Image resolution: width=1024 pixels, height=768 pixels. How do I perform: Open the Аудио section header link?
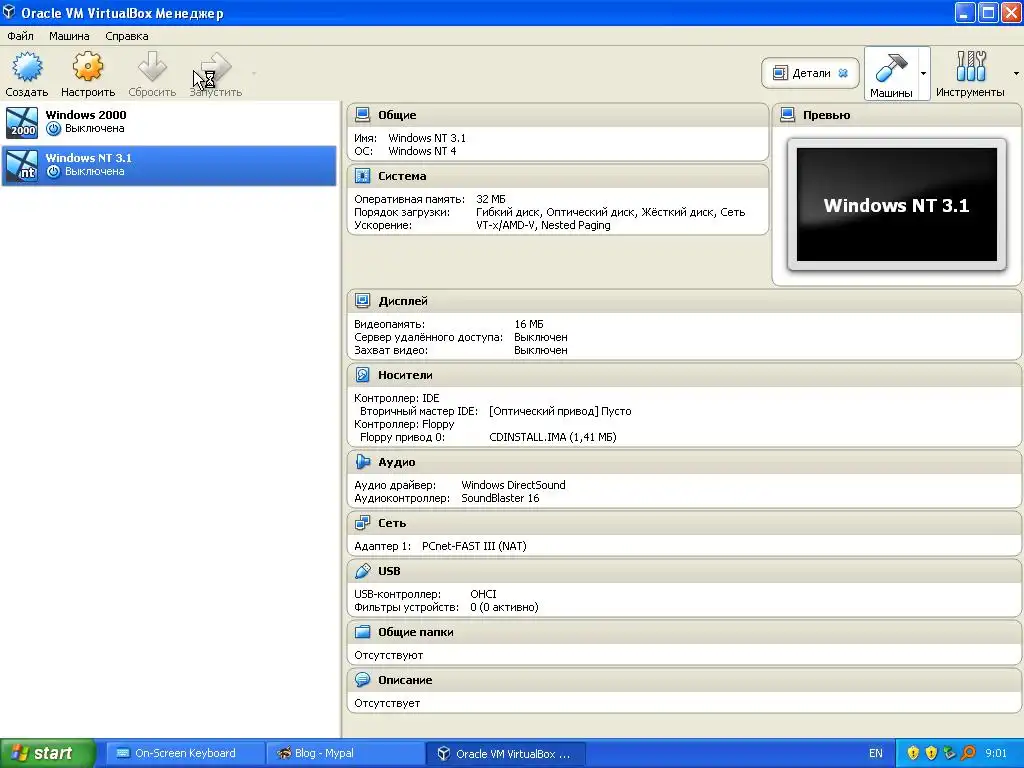[396, 462]
